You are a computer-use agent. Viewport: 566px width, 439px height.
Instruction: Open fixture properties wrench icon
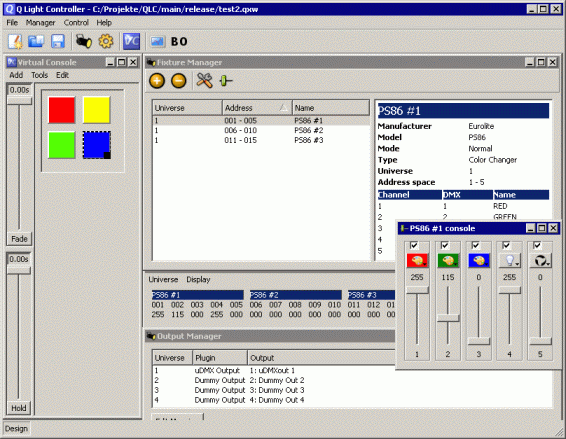click(x=204, y=81)
